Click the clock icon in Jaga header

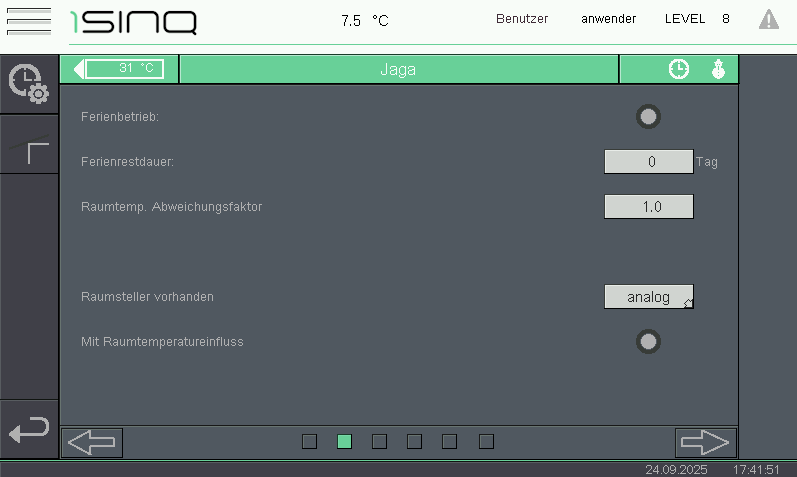pyautogui.click(x=679, y=69)
